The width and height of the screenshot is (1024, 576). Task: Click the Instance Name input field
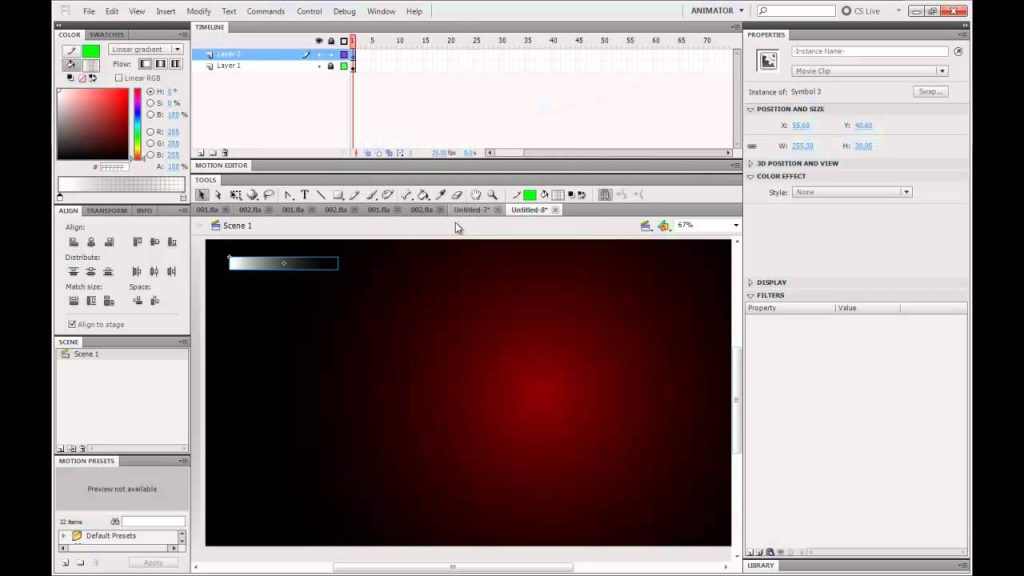870,51
